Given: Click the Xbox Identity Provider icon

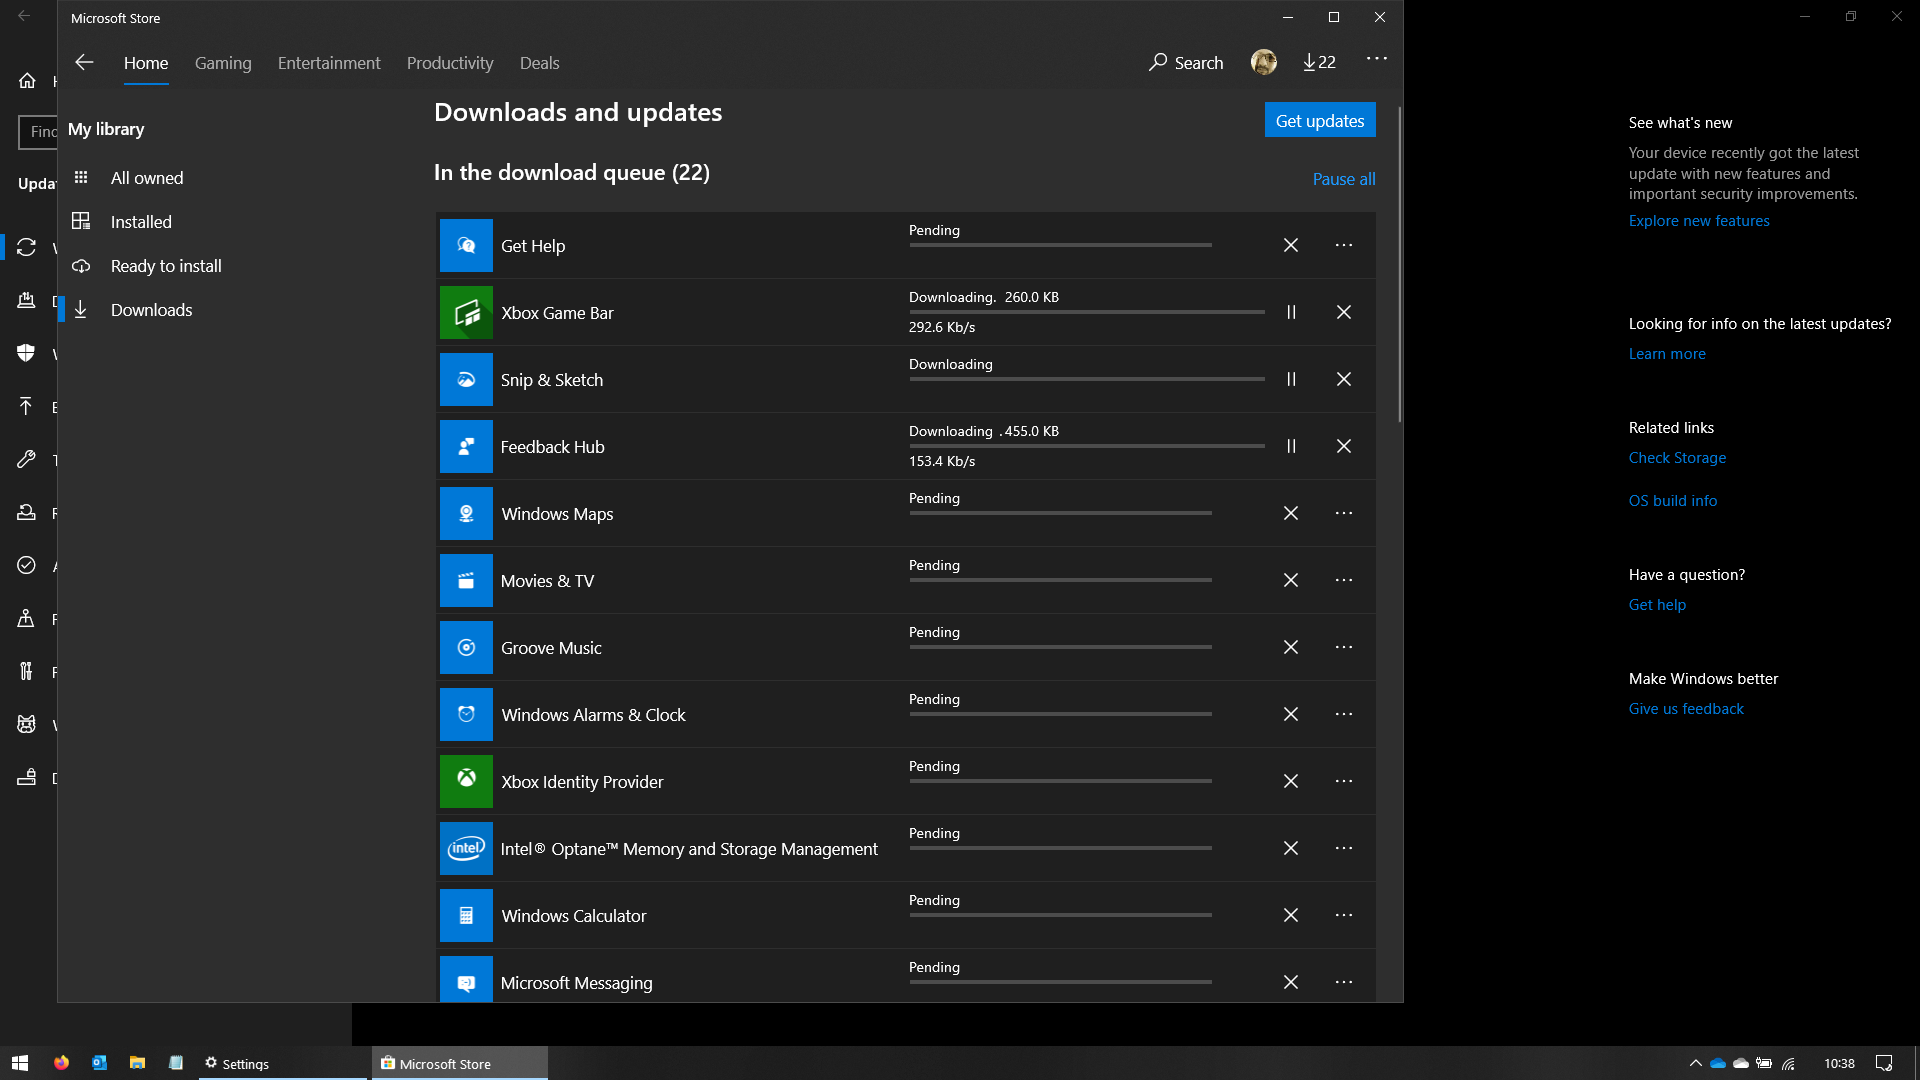Looking at the screenshot, I should [x=466, y=781].
